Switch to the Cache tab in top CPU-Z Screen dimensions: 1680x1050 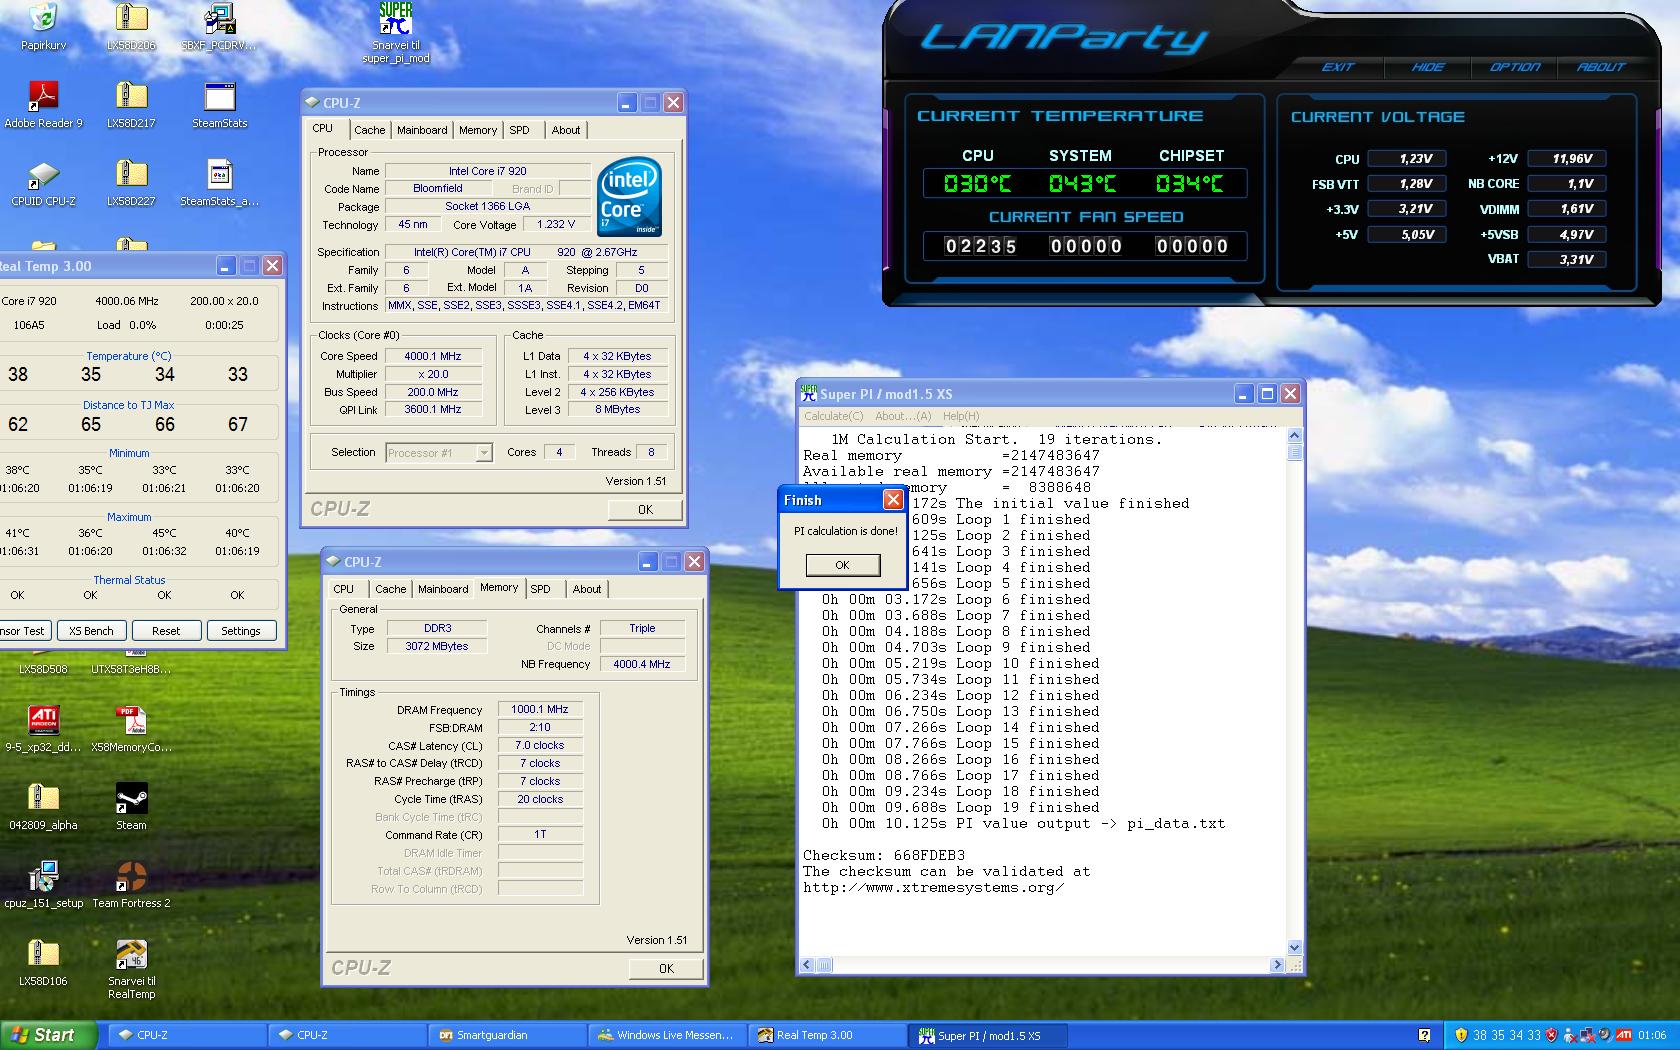point(369,130)
